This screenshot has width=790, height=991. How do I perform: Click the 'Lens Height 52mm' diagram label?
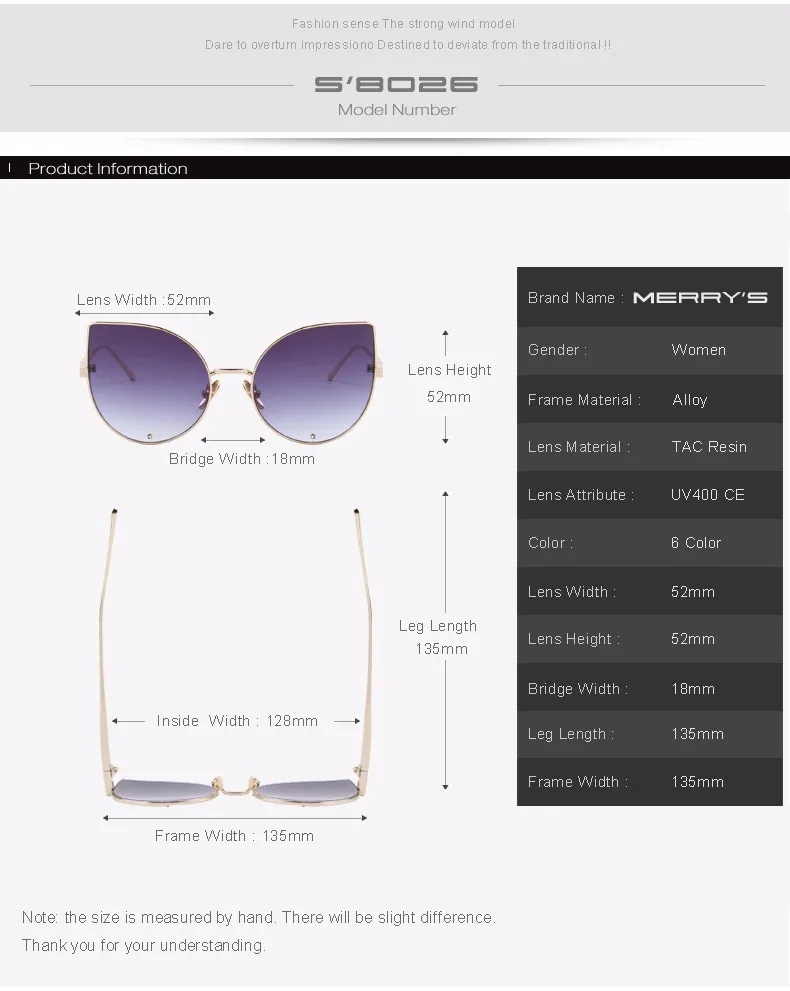[x=449, y=383]
